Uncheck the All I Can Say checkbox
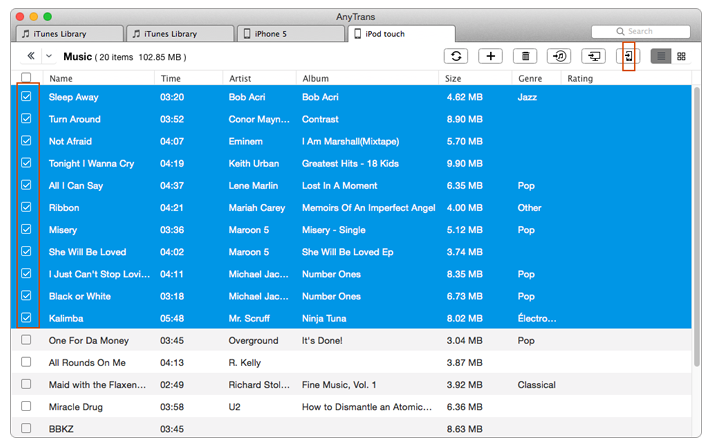712x446 pixels. [x=26, y=185]
